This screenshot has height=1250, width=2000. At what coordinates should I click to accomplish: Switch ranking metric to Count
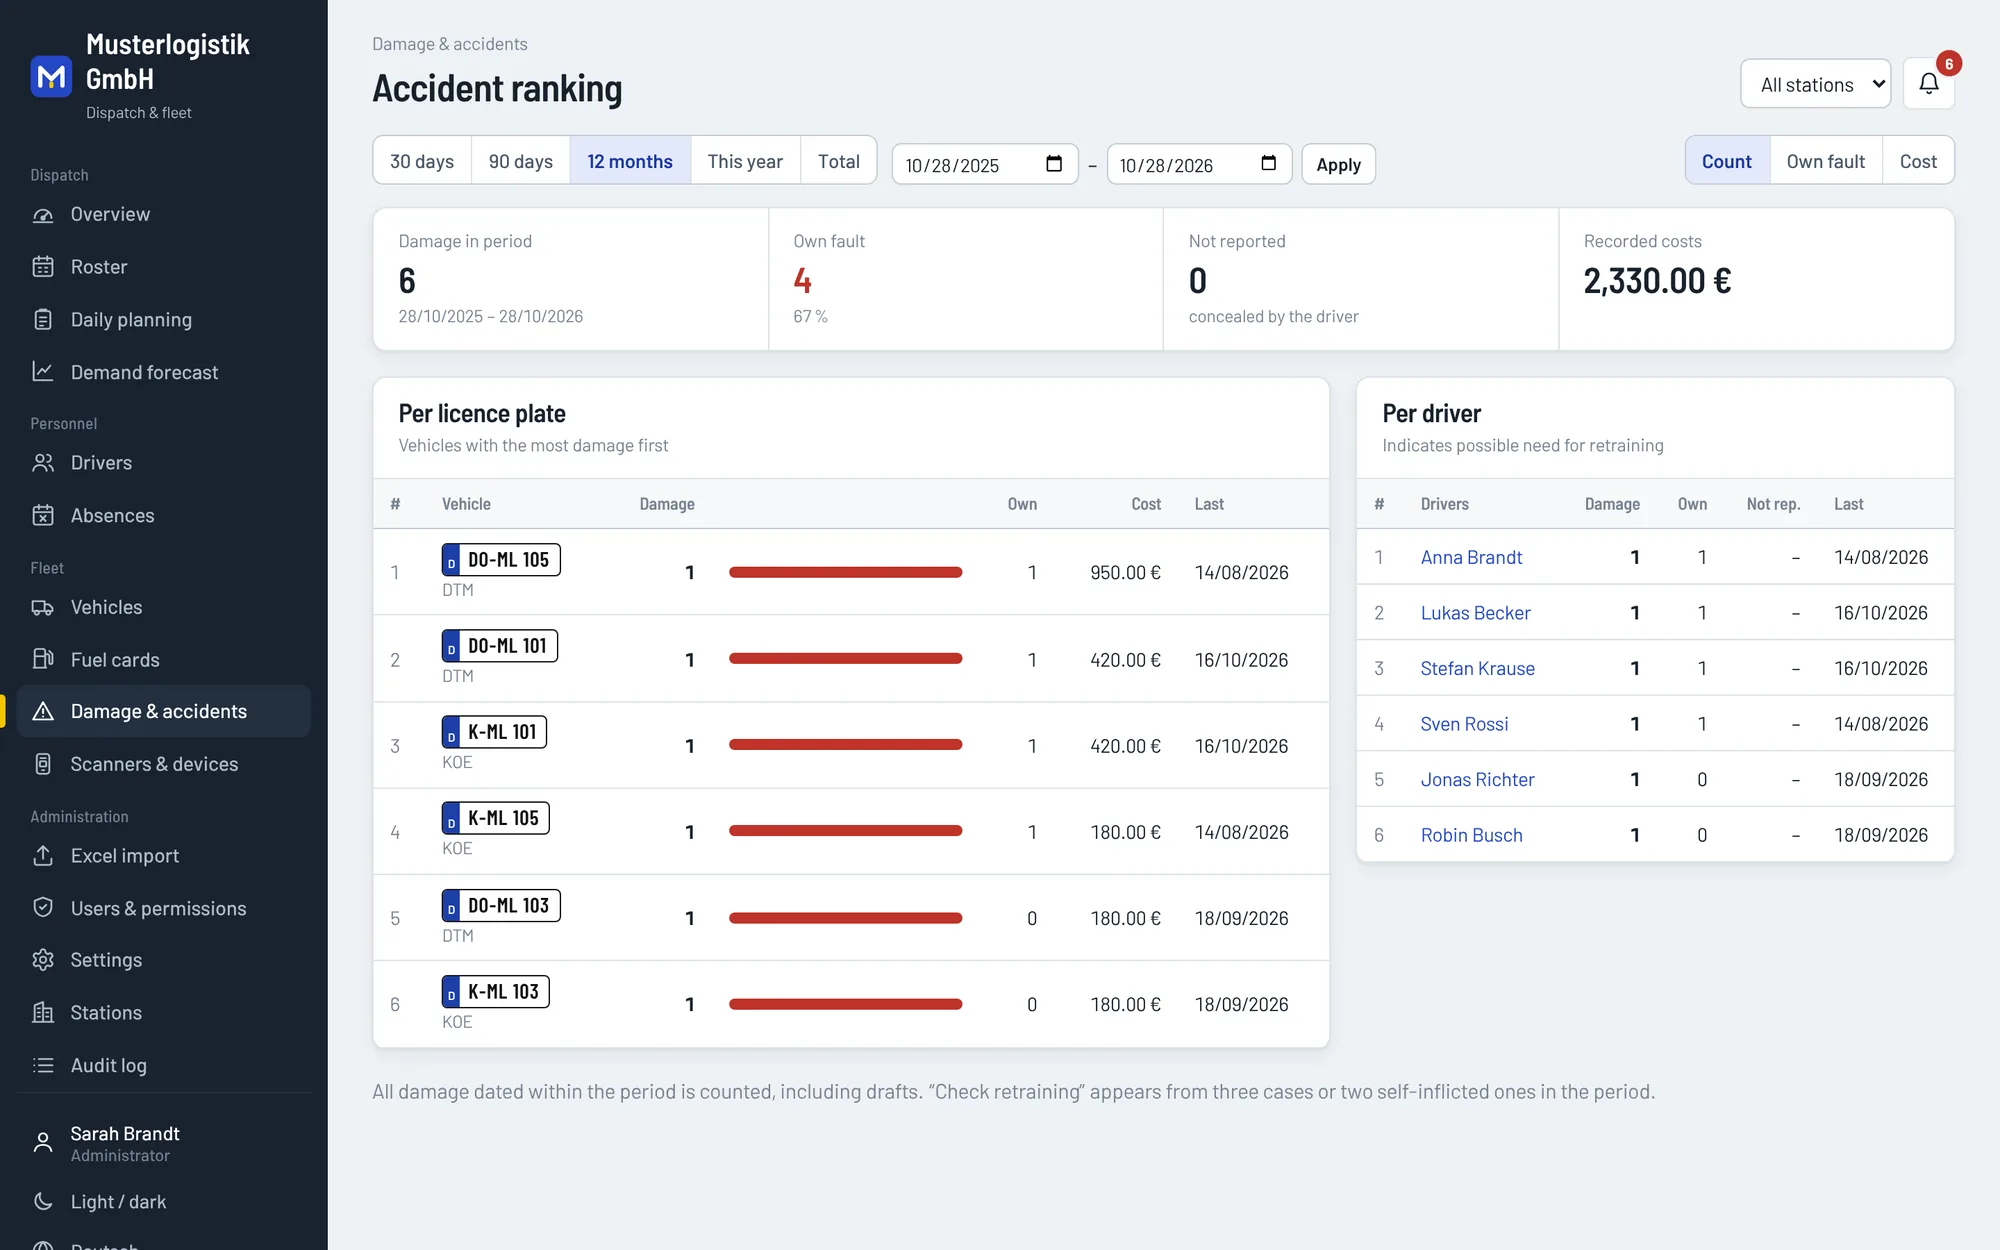pos(1727,161)
